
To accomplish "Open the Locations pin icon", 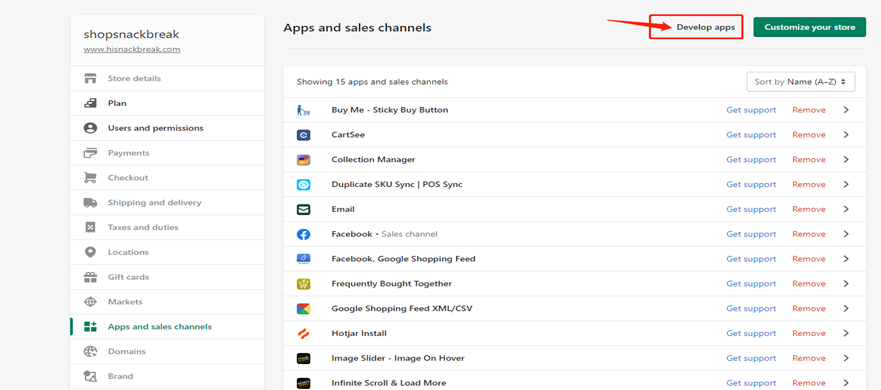I will [x=90, y=252].
